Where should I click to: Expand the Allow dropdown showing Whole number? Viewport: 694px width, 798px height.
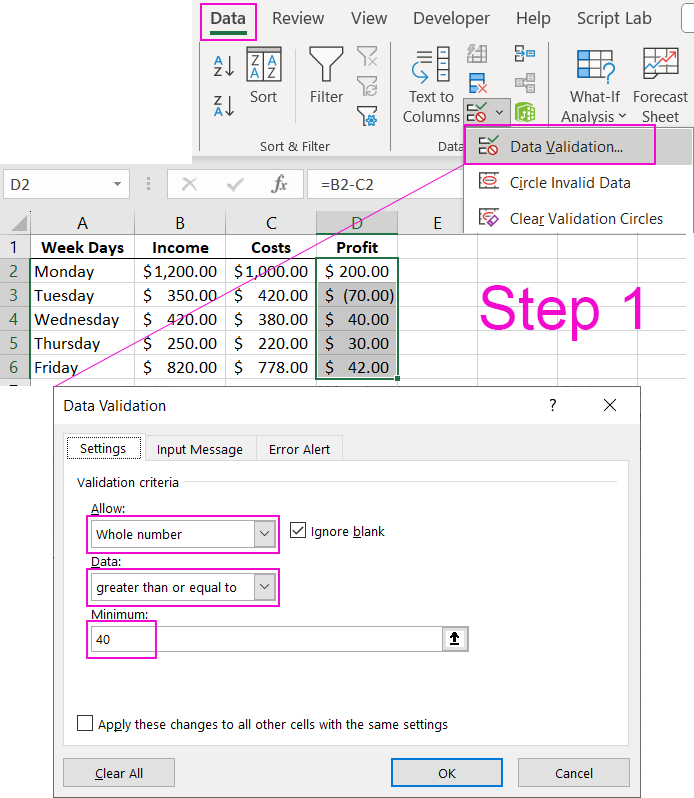point(265,534)
